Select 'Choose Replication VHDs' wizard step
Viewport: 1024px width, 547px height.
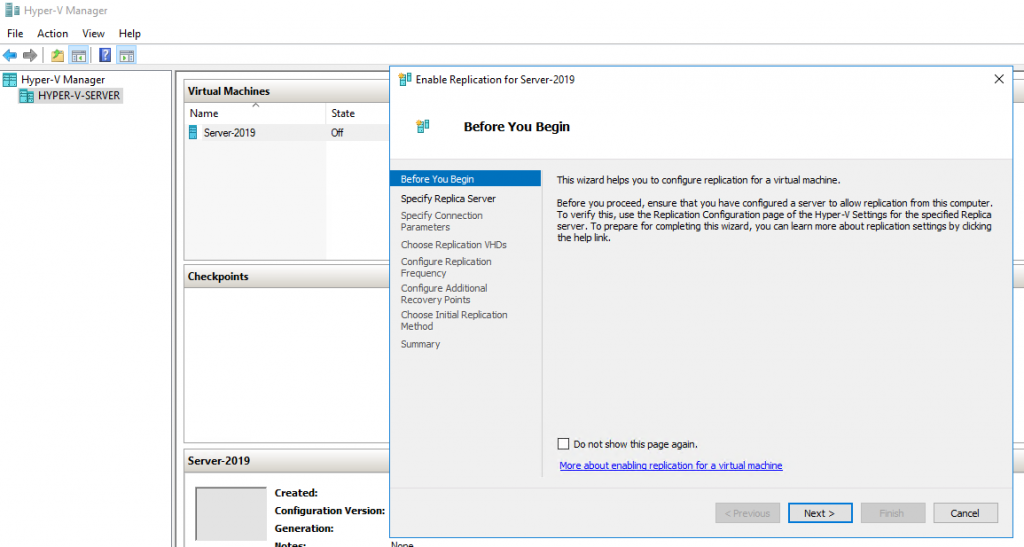(x=453, y=245)
